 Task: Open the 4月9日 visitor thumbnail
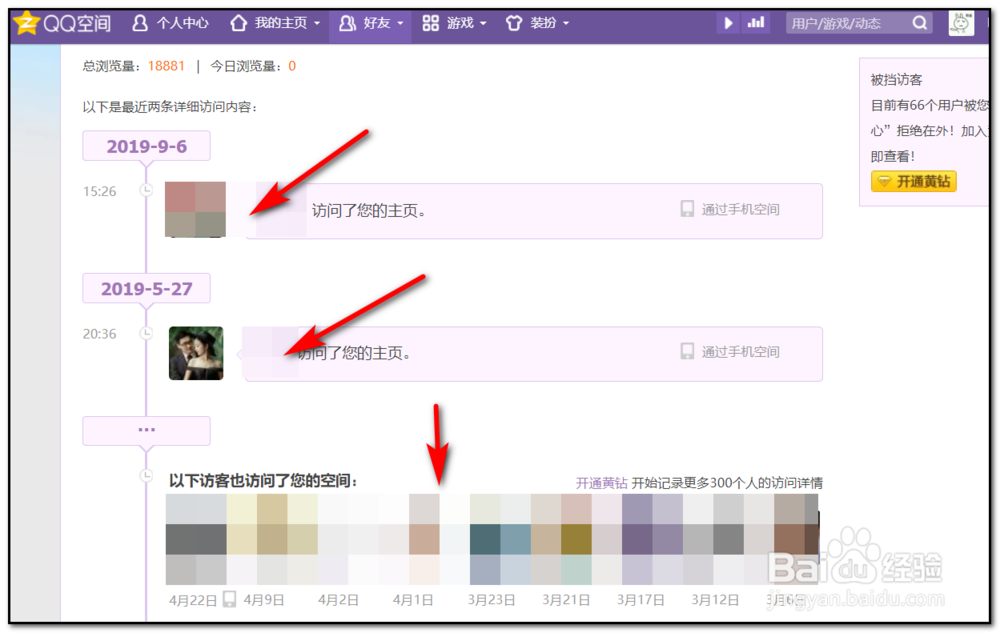270,539
